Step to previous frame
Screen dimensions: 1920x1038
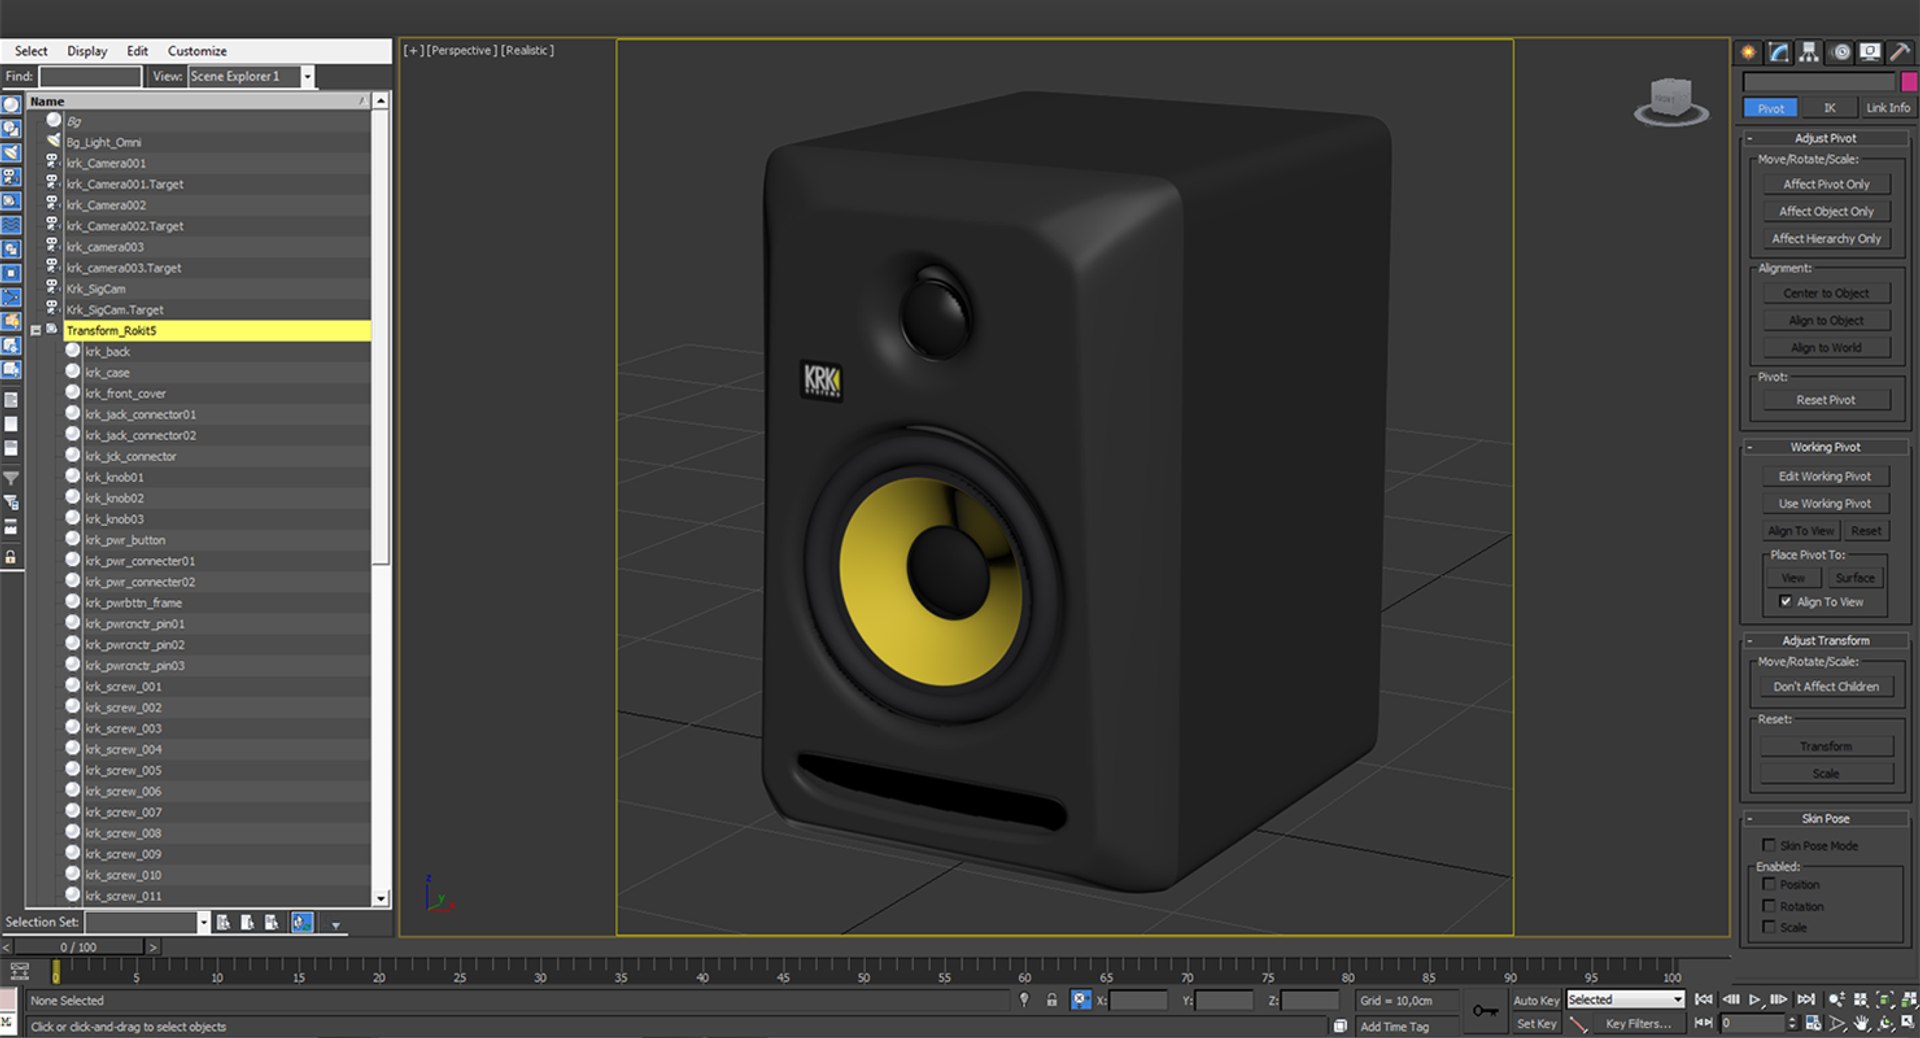(1730, 999)
